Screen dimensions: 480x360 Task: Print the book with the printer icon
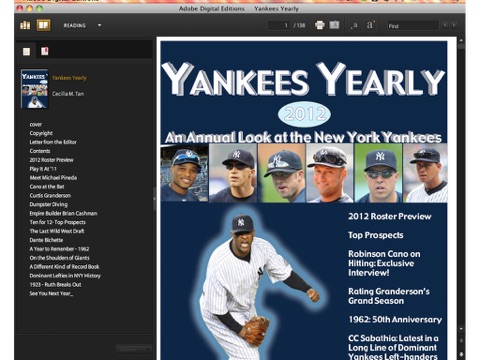coord(320,25)
